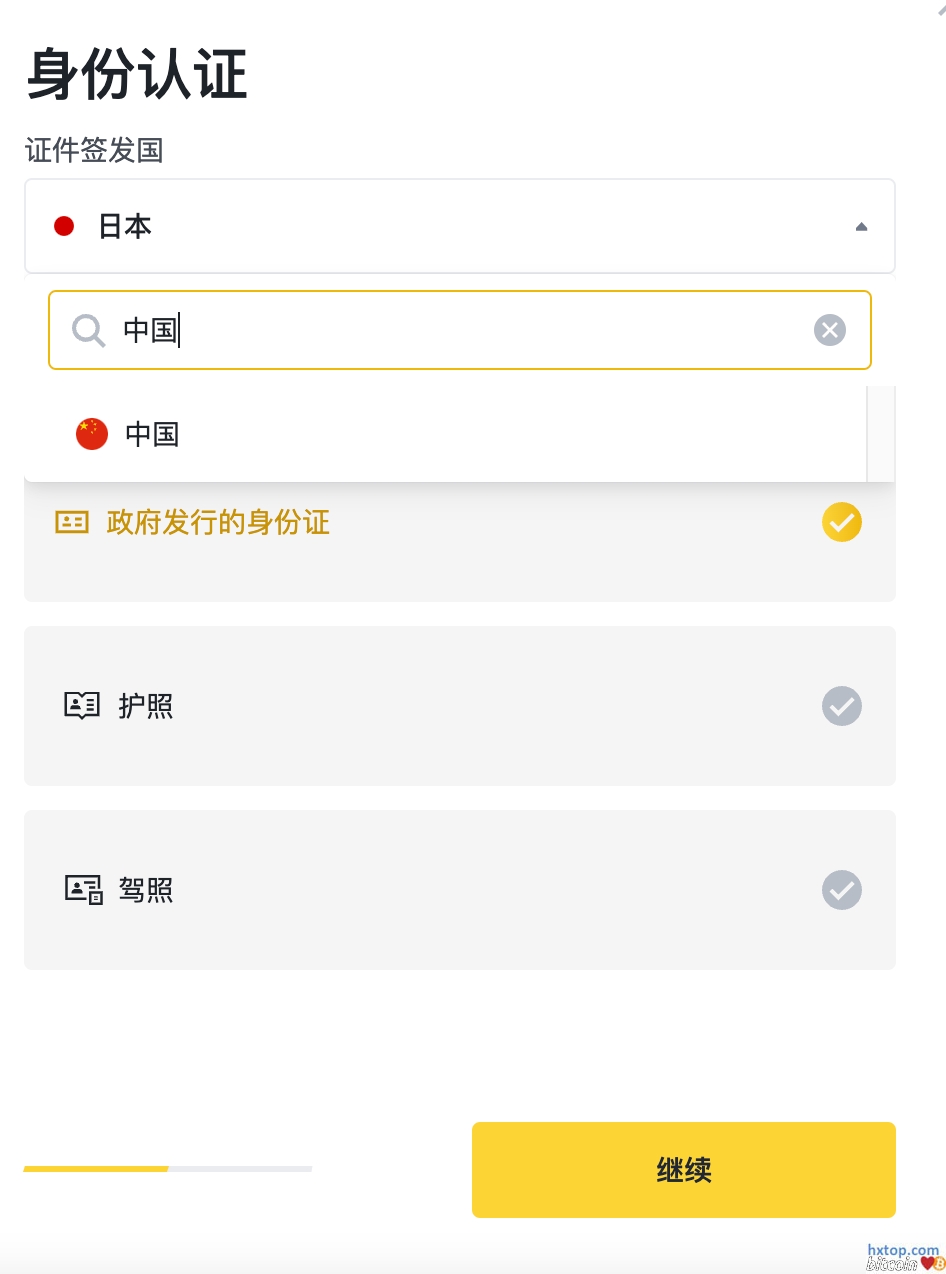946x1274 pixels.
Task: Click the dropdown list scrollbar
Action: pyautogui.click(x=880, y=434)
